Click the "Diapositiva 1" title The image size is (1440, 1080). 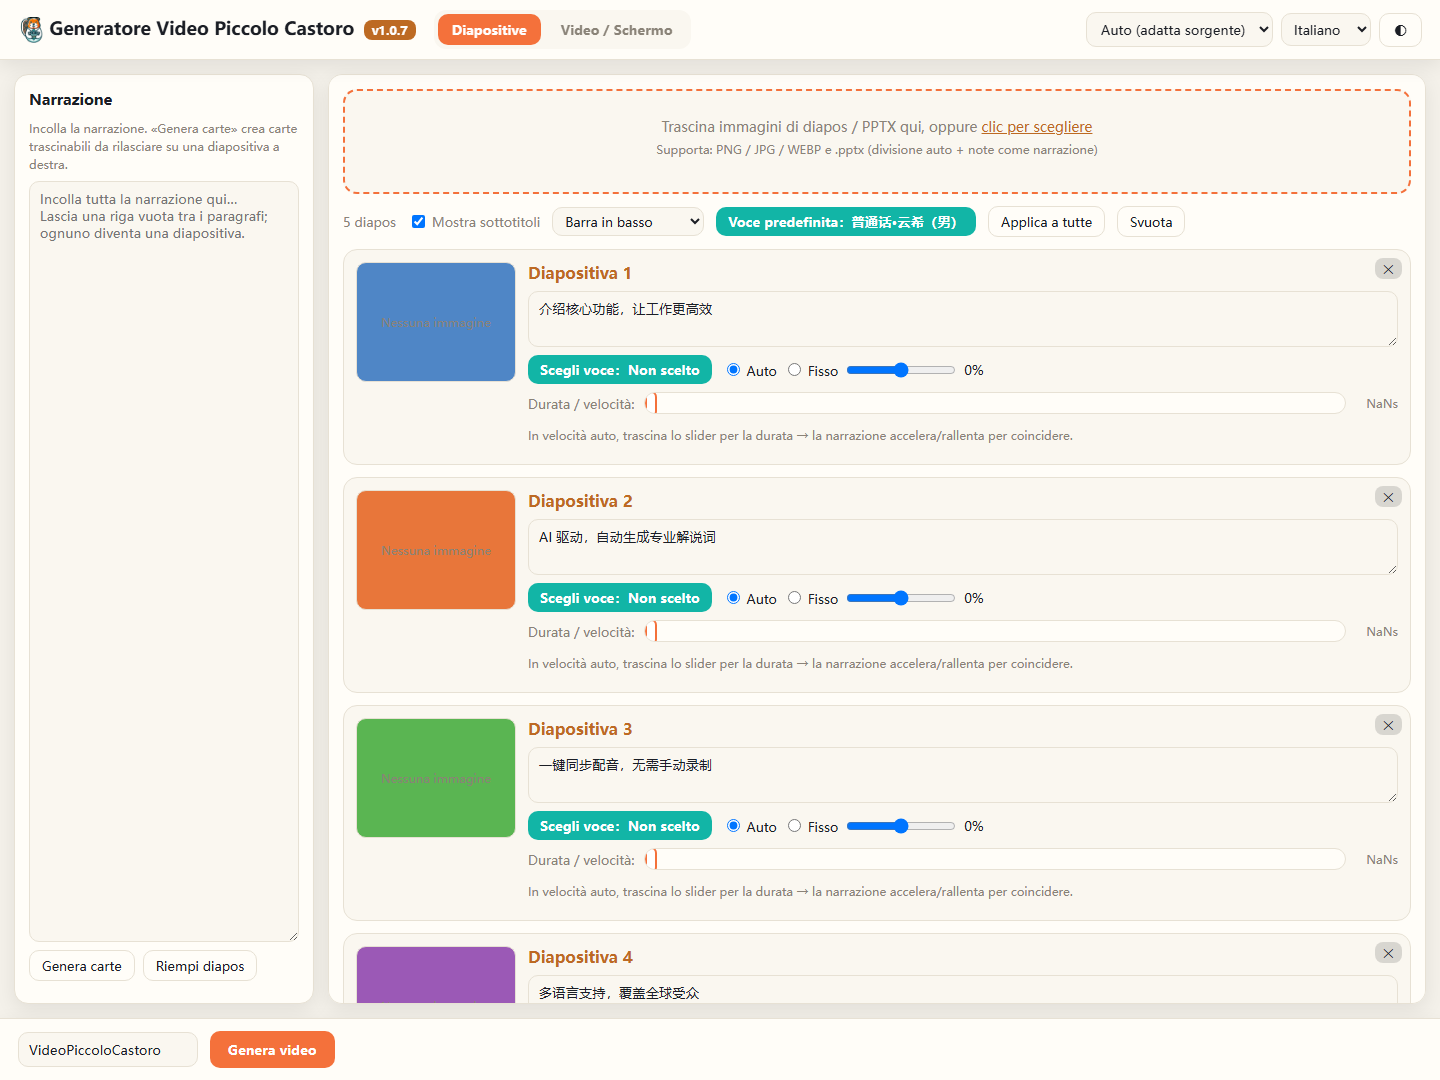(x=580, y=273)
